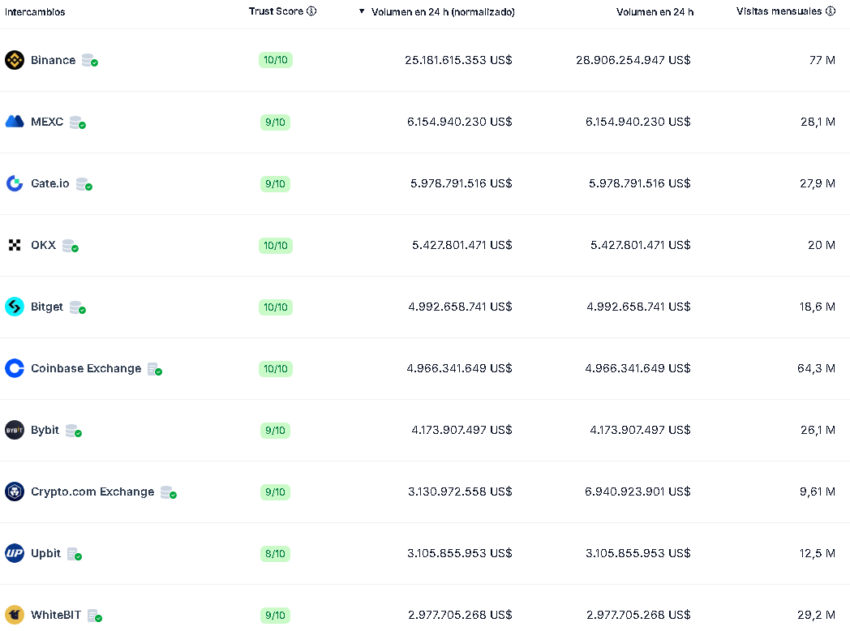Viewport: 850px width, 631px height.
Task: Click the OKX logo icon
Action: click(x=15, y=245)
